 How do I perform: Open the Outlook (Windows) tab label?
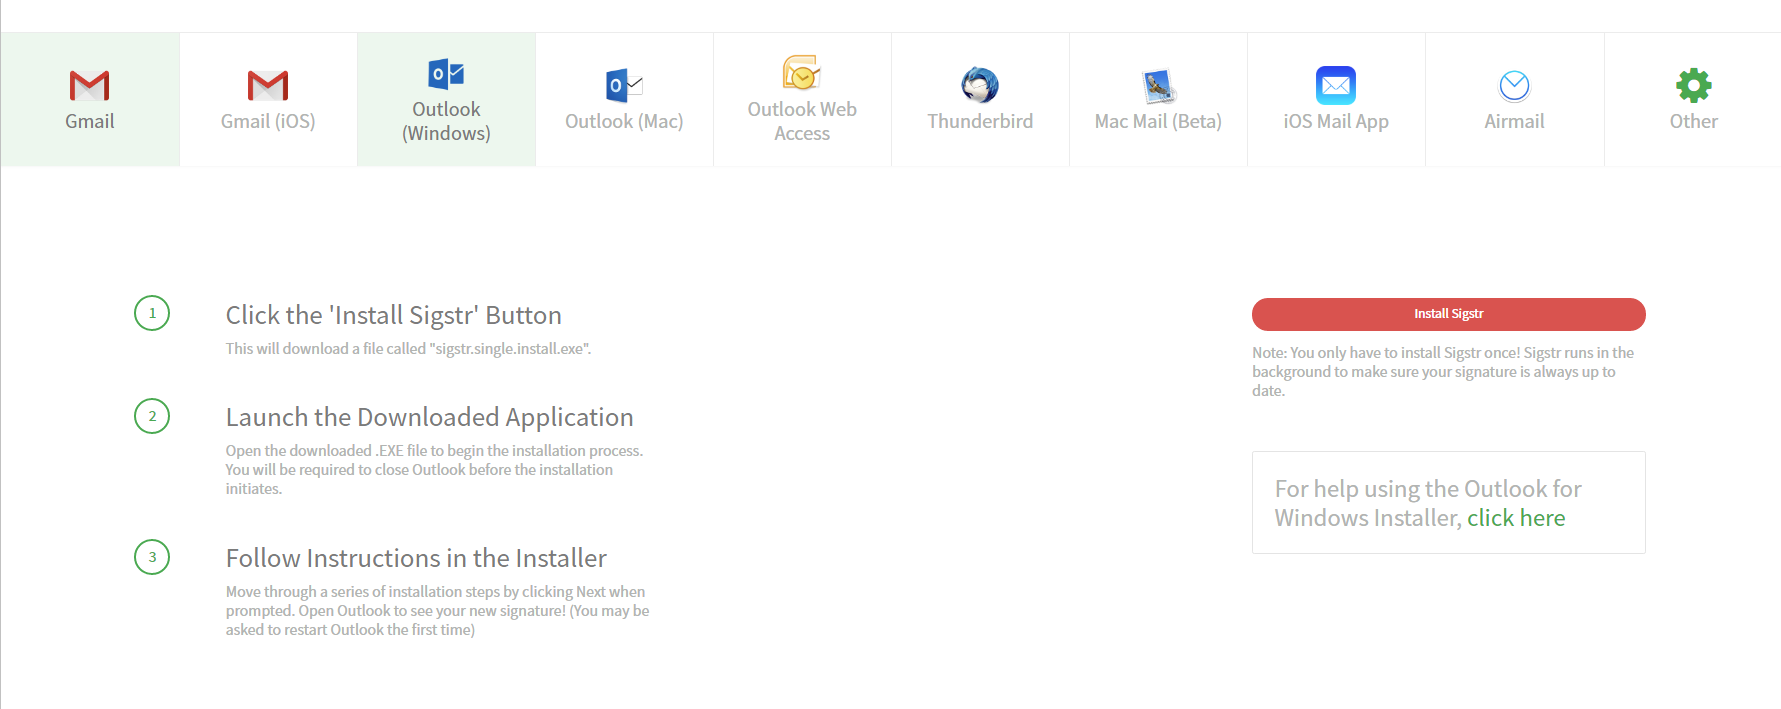coord(446,121)
